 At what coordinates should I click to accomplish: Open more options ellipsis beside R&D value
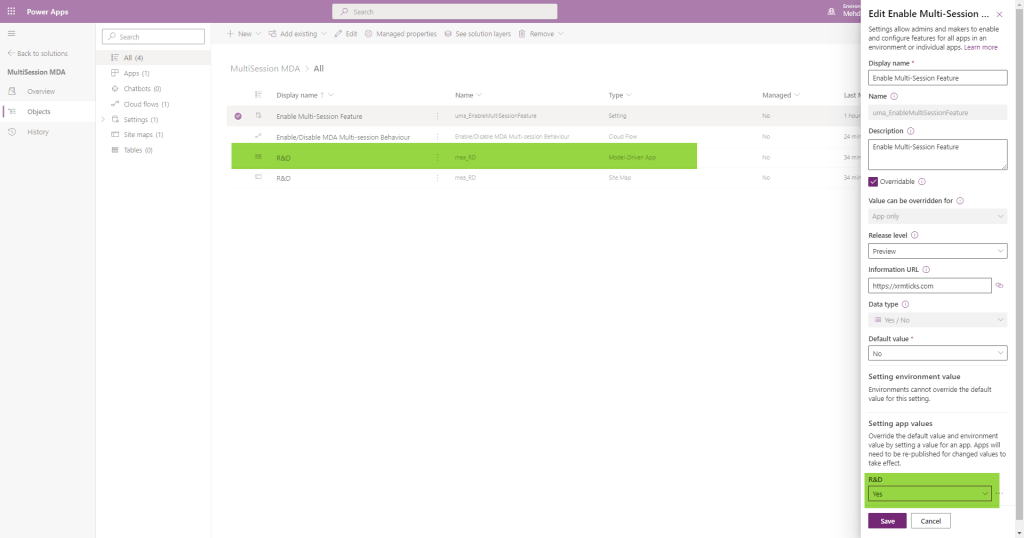pos(999,494)
